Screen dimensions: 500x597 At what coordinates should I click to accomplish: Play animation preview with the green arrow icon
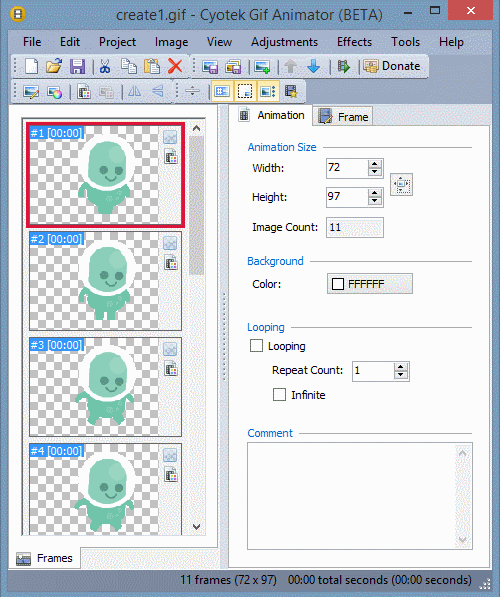(343, 66)
